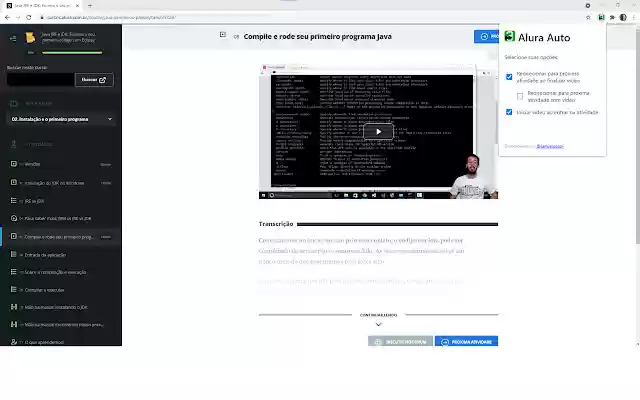Screen dimensions: 640x400
Task: Click the video thumbnail presenter area
Action: (x=473, y=176)
